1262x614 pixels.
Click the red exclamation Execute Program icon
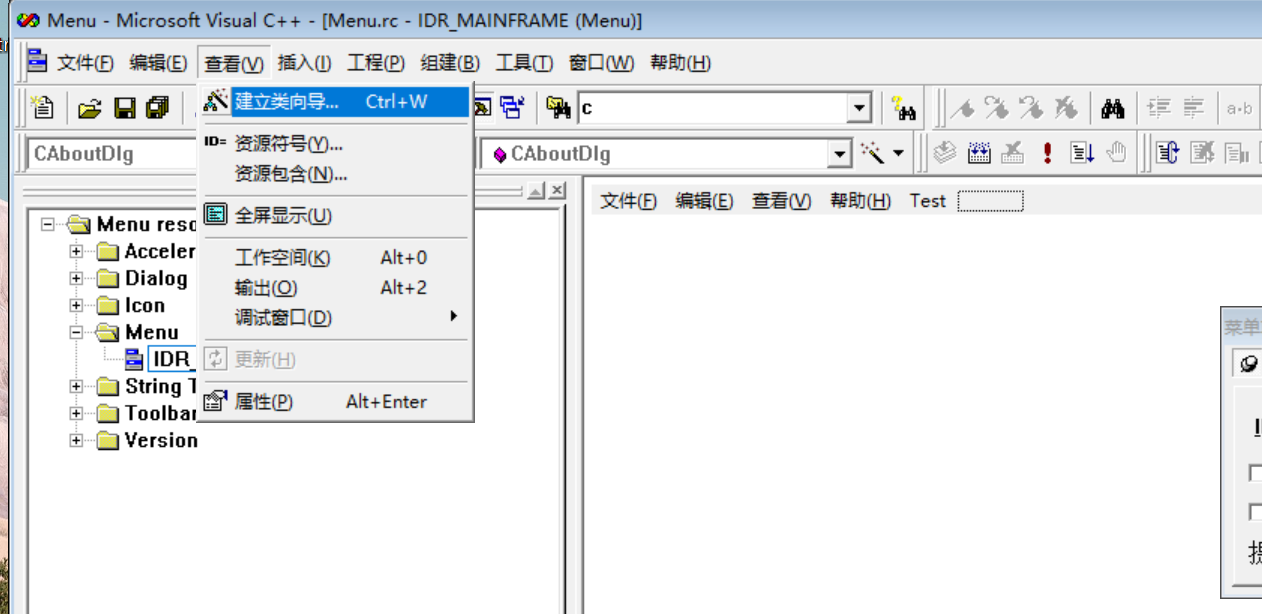tap(1047, 153)
